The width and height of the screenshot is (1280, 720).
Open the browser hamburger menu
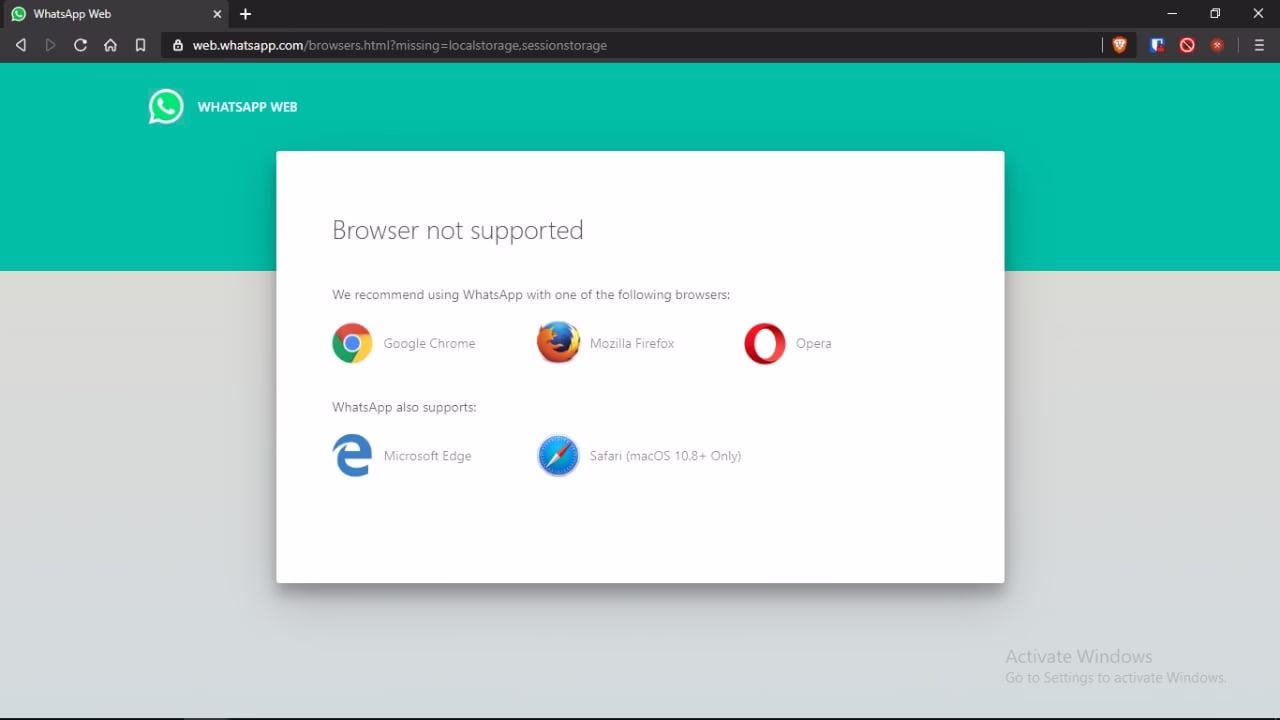(x=1259, y=45)
